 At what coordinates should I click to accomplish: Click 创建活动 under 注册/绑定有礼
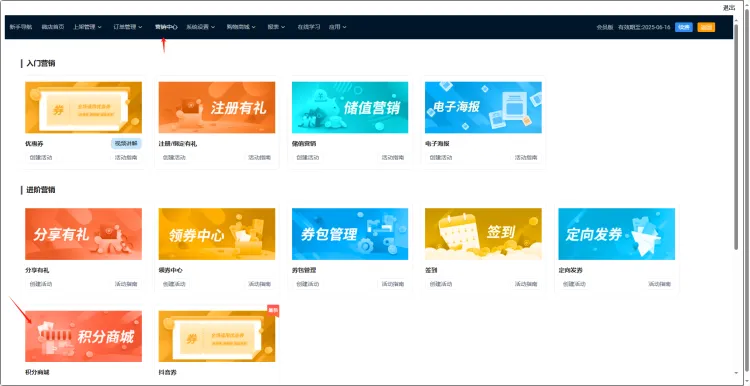174,157
